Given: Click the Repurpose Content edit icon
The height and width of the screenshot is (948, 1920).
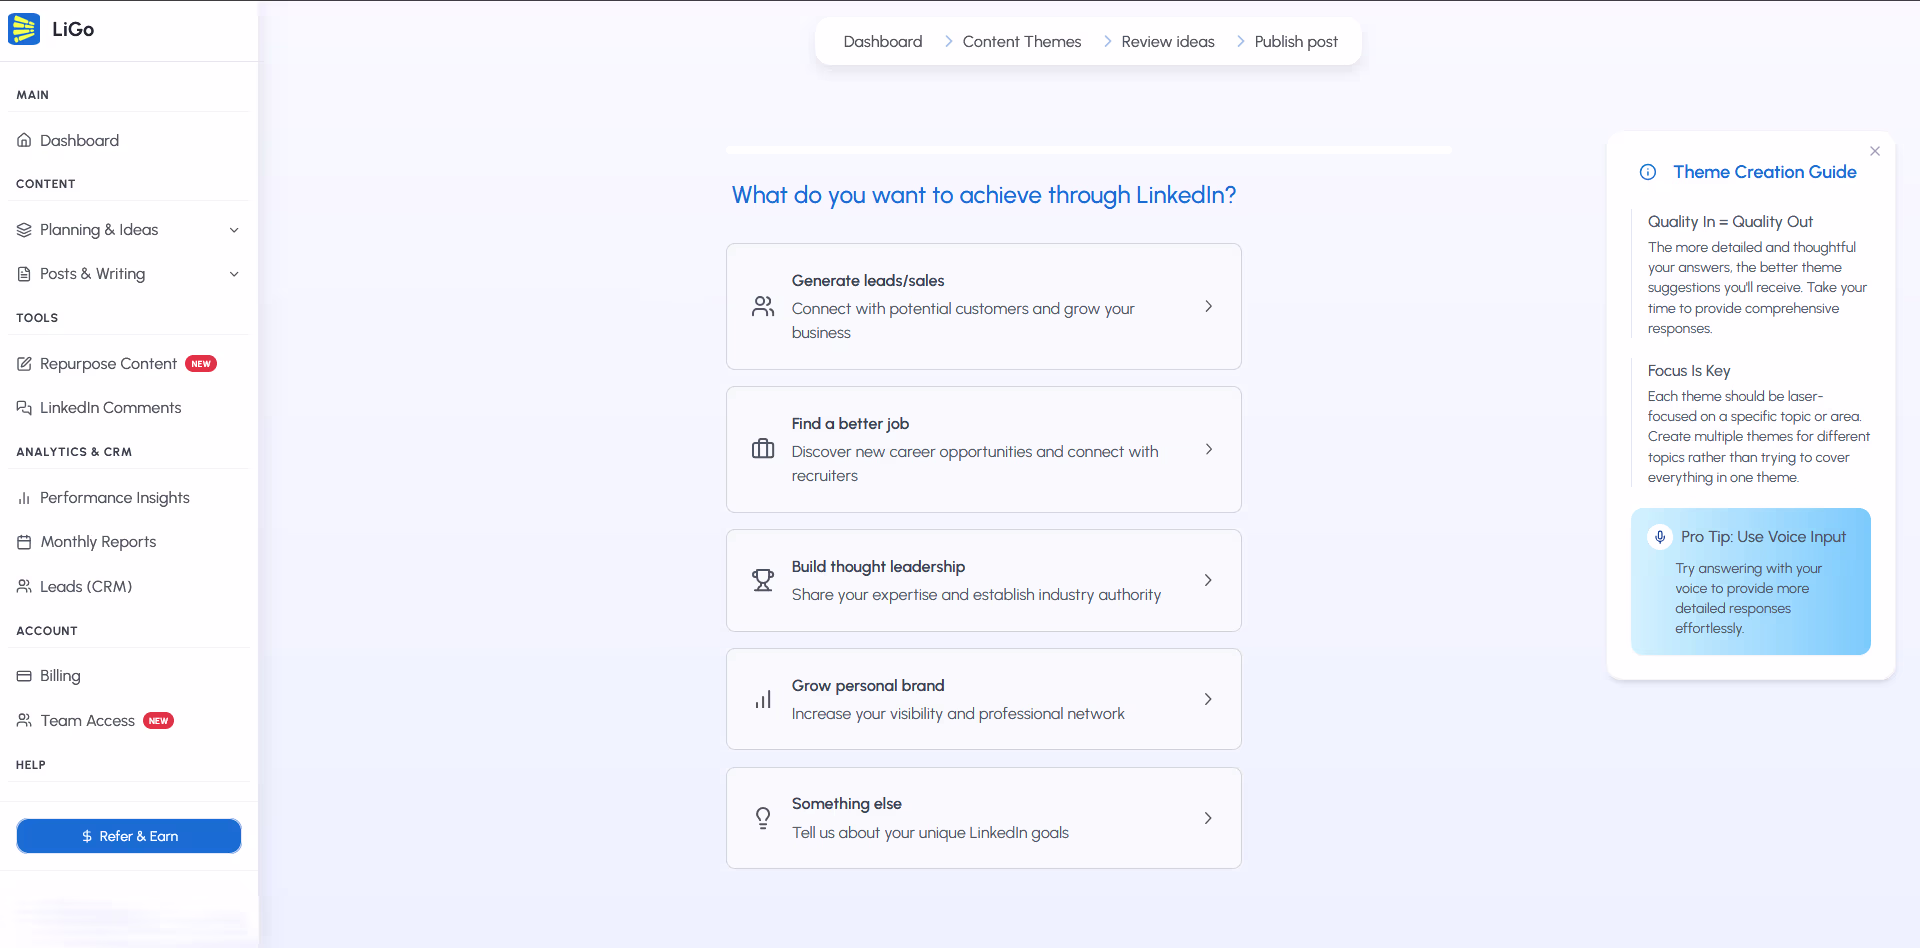Looking at the screenshot, I should click(x=24, y=364).
